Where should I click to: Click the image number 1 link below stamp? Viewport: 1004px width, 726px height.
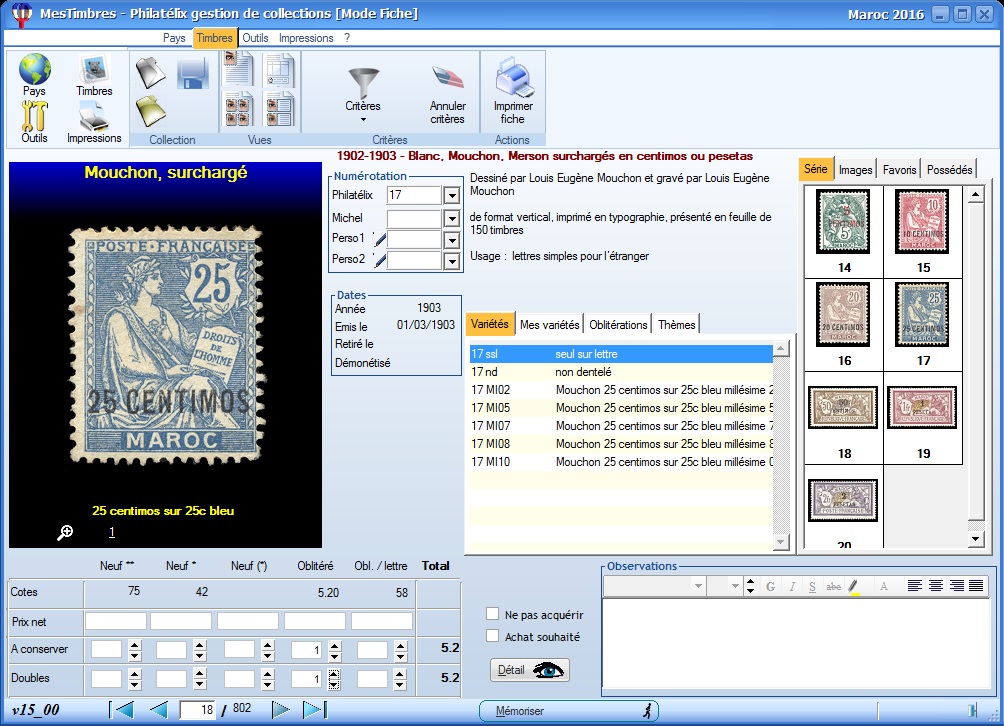click(112, 532)
